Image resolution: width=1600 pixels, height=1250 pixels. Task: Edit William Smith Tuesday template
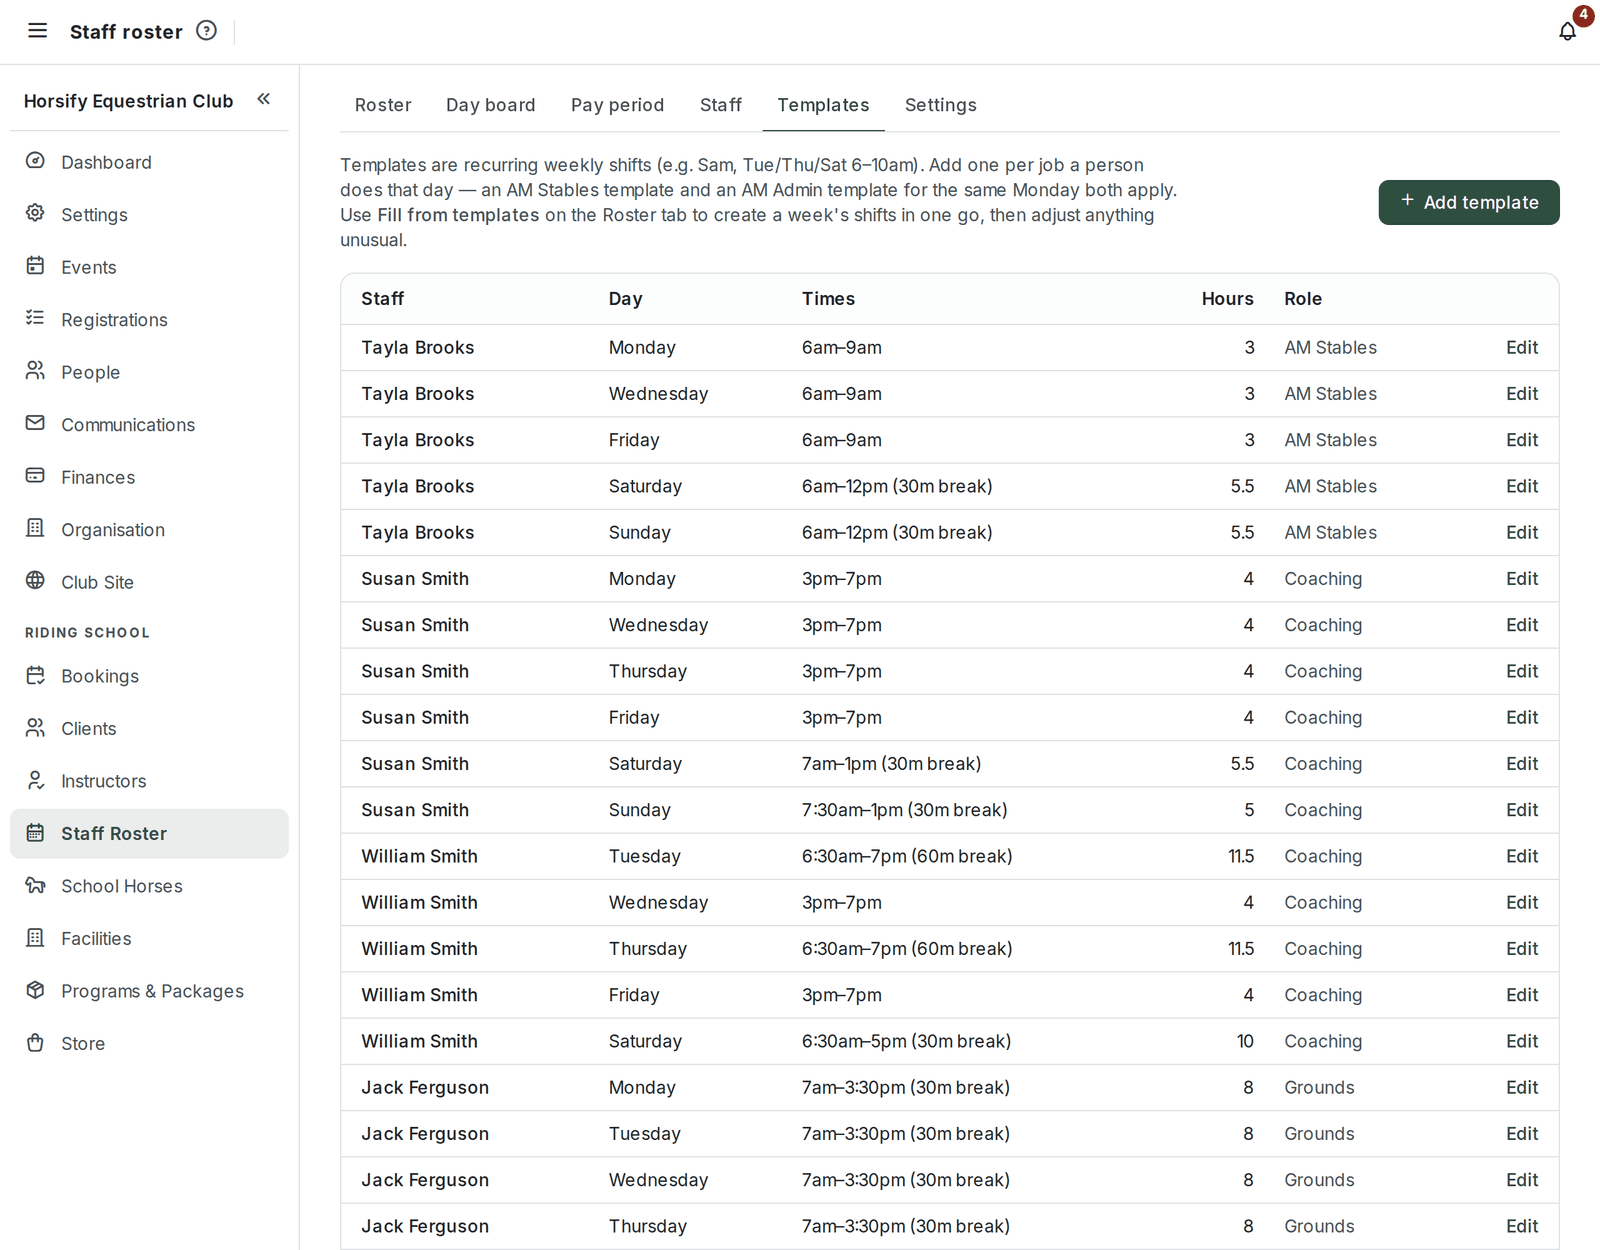point(1521,856)
